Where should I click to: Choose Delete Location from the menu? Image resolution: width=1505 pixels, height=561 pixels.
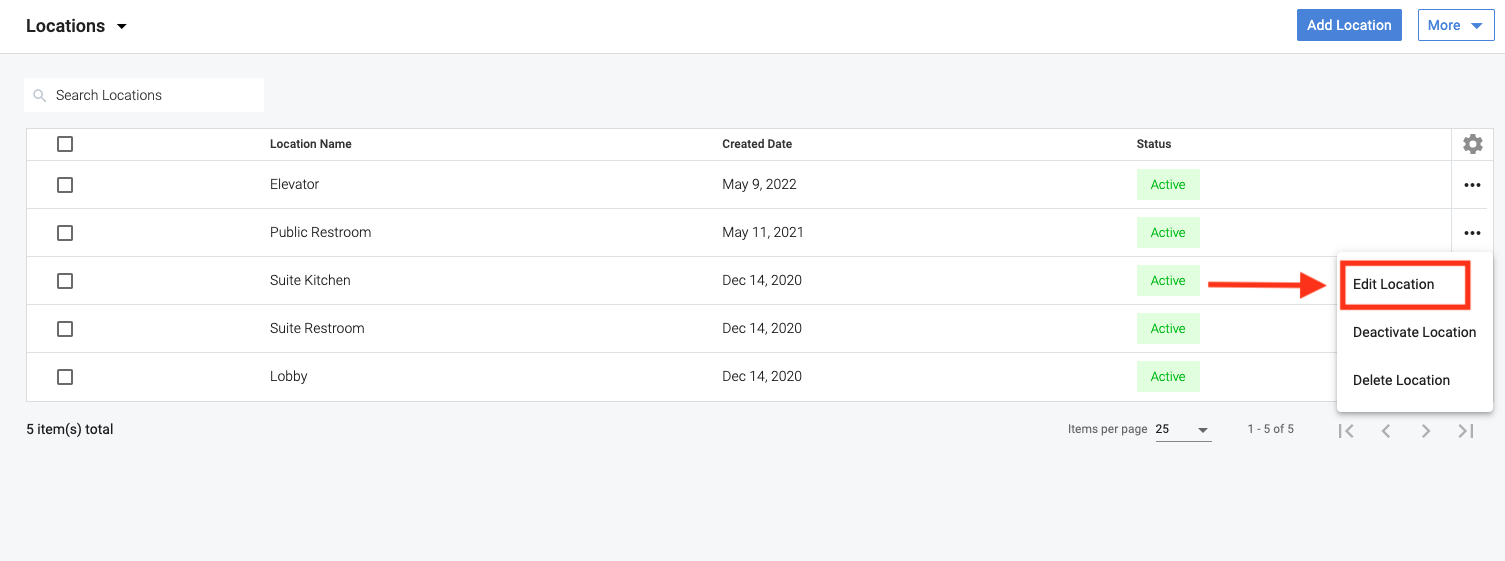[x=1401, y=380]
